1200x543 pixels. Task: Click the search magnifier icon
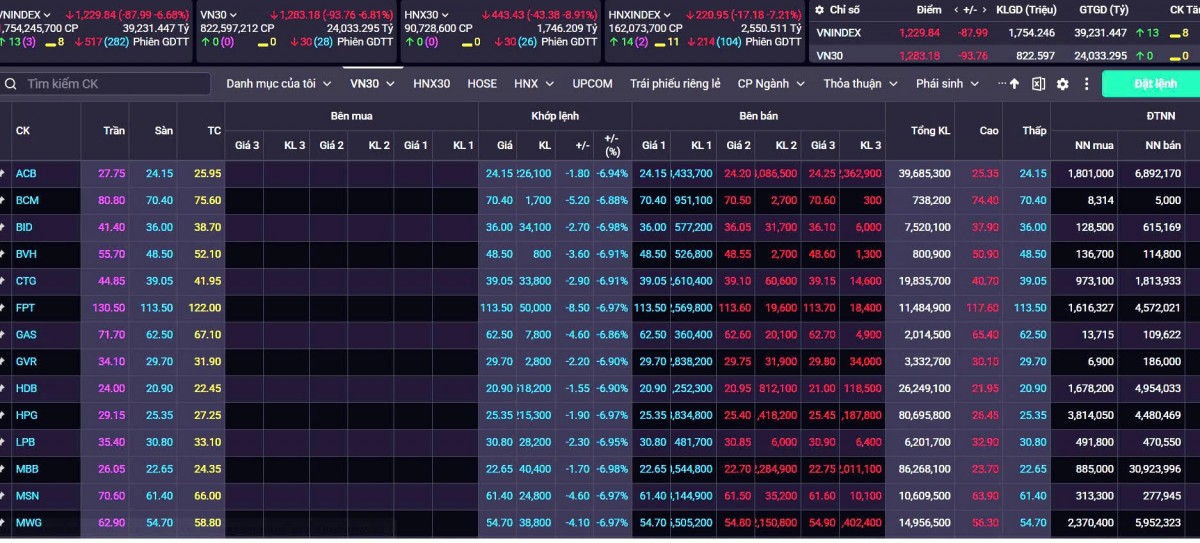(x=10, y=84)
